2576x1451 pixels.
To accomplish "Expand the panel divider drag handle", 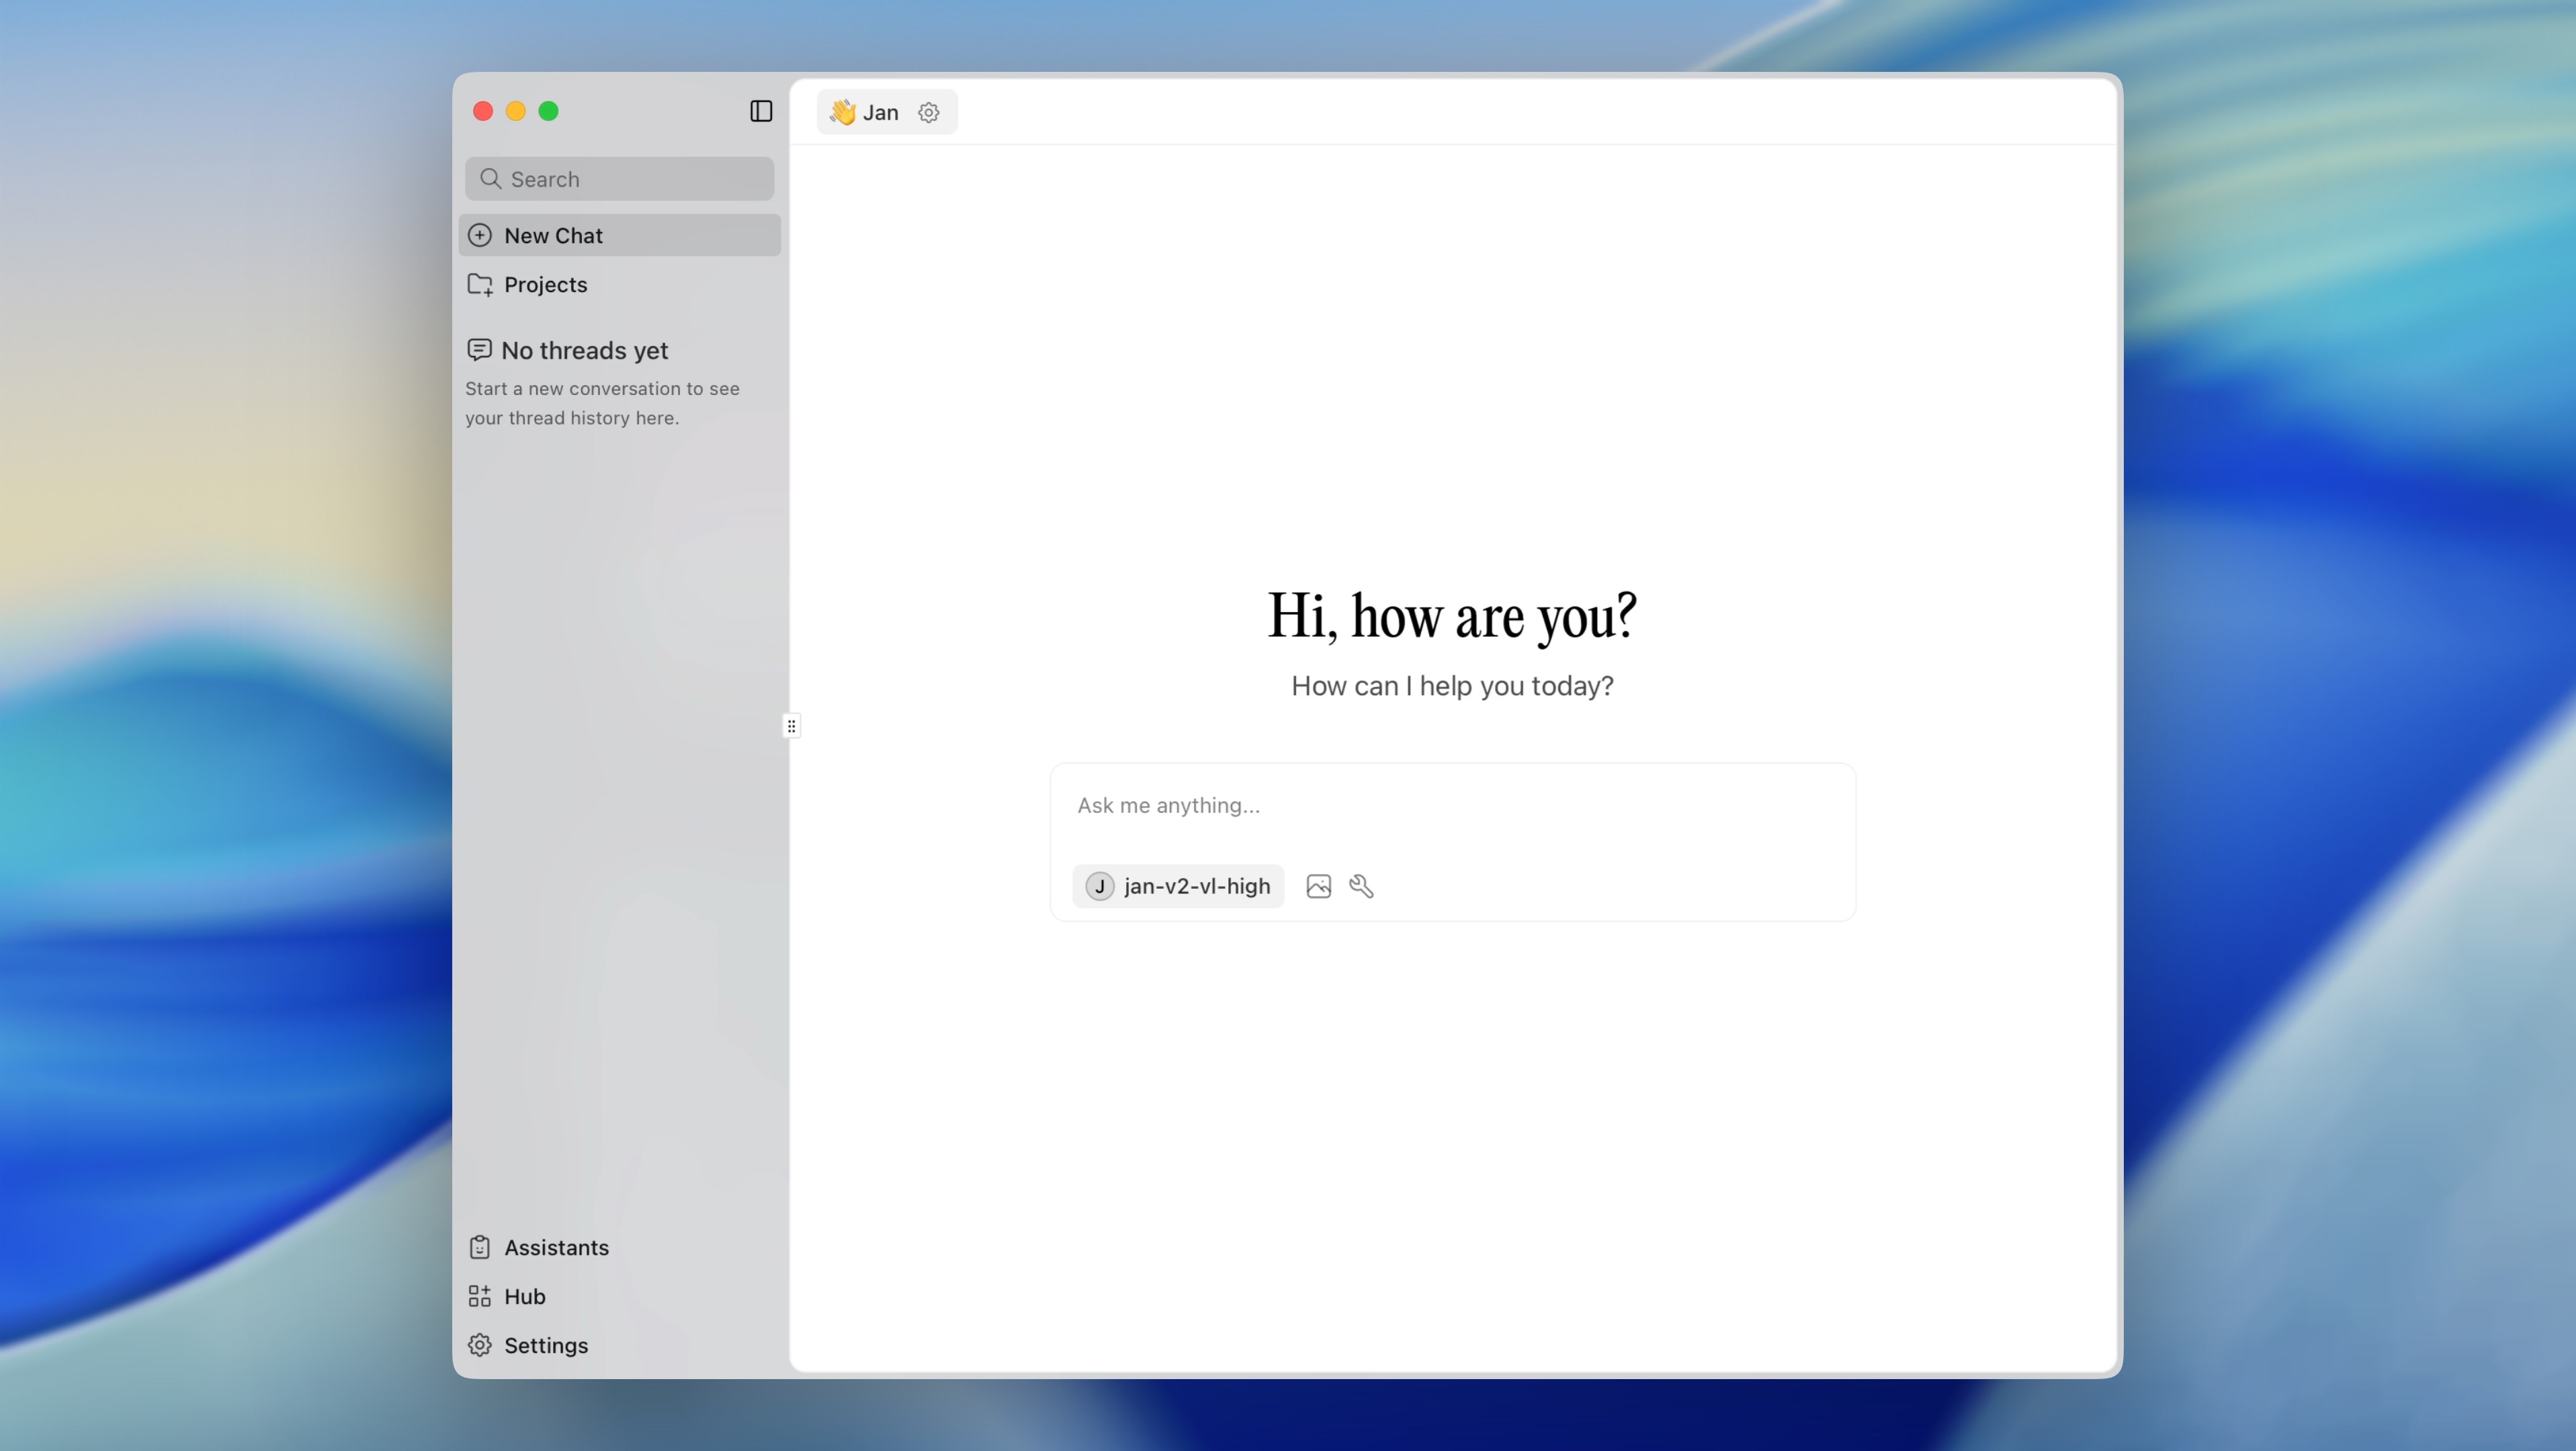I will click(x=791, y=725).
